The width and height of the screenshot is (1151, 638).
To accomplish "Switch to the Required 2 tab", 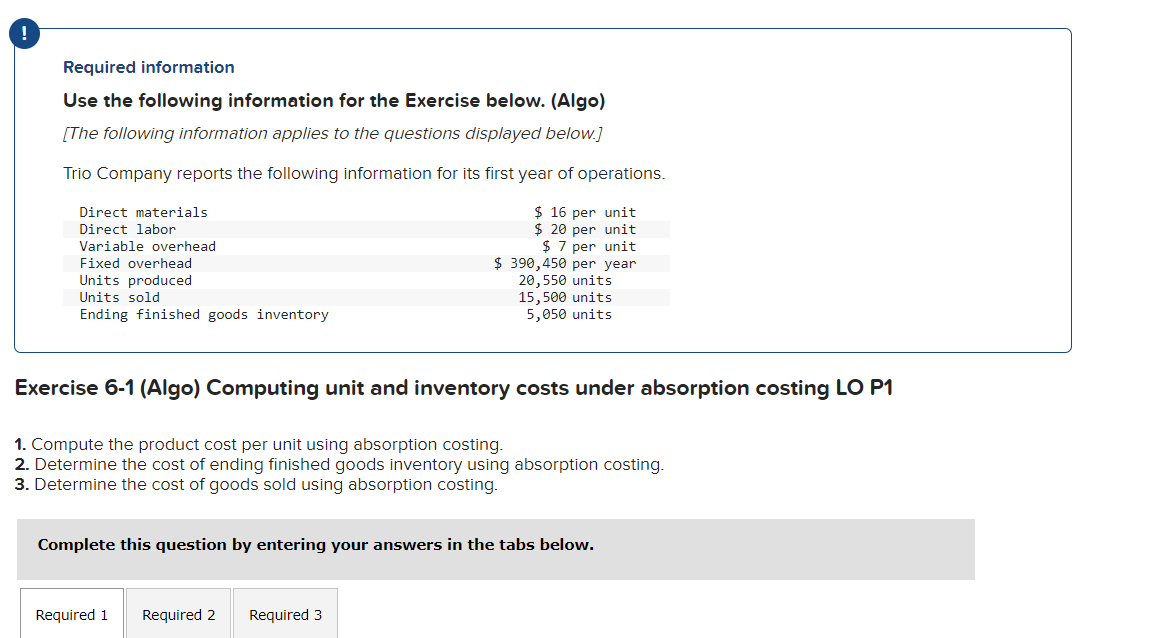I will [178, 614].
